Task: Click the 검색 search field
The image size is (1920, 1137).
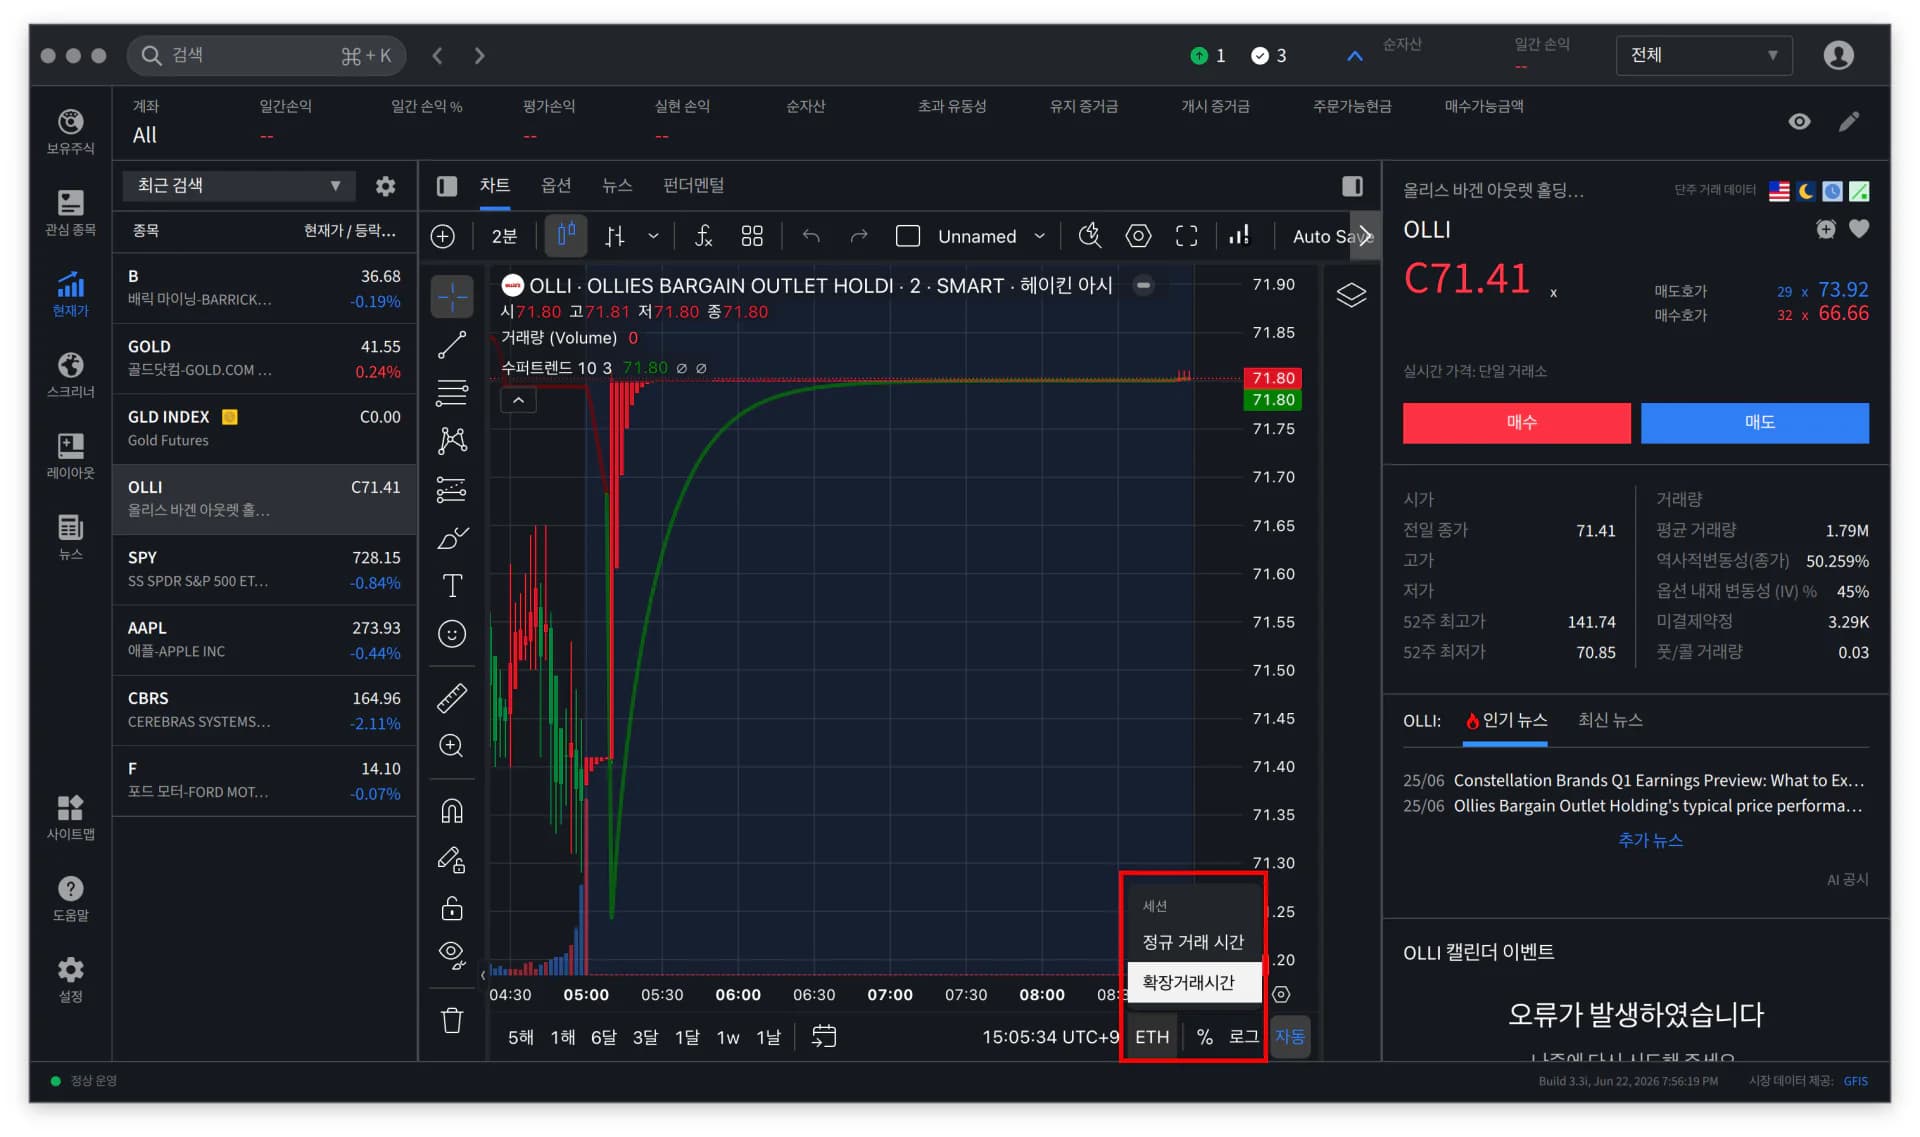Action: [x=267, y=55]
